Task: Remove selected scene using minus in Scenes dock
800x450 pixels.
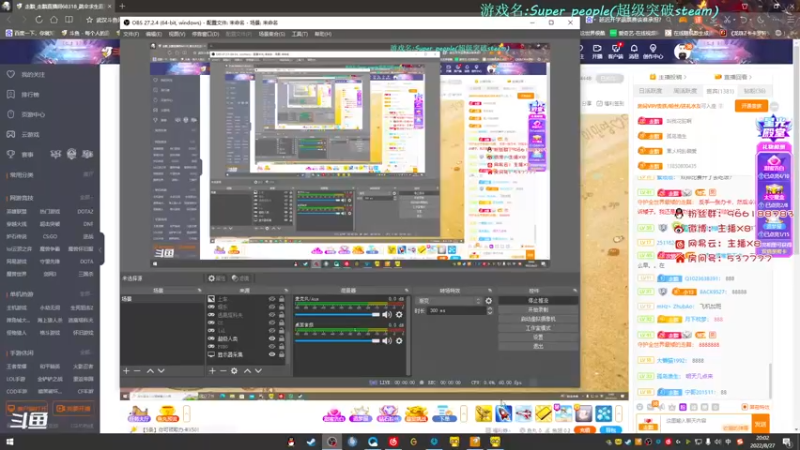Action: pos(137,371)
